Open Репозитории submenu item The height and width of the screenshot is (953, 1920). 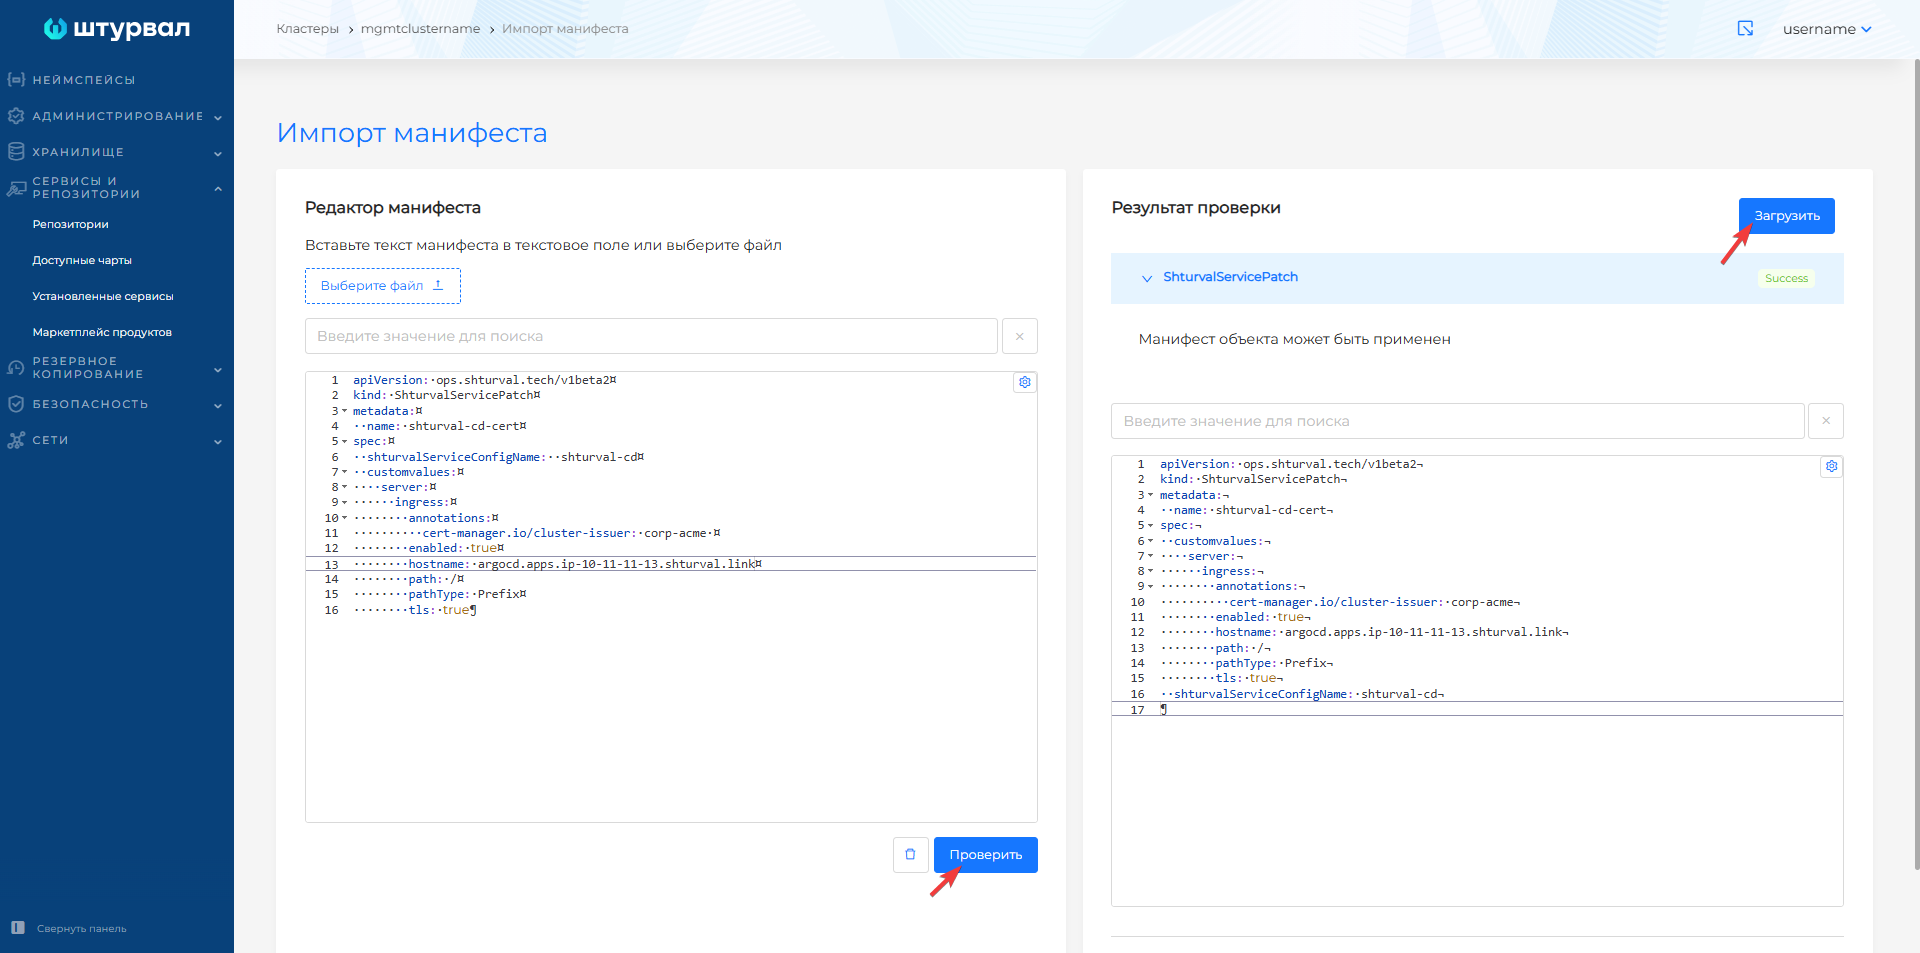coord(70,224)
